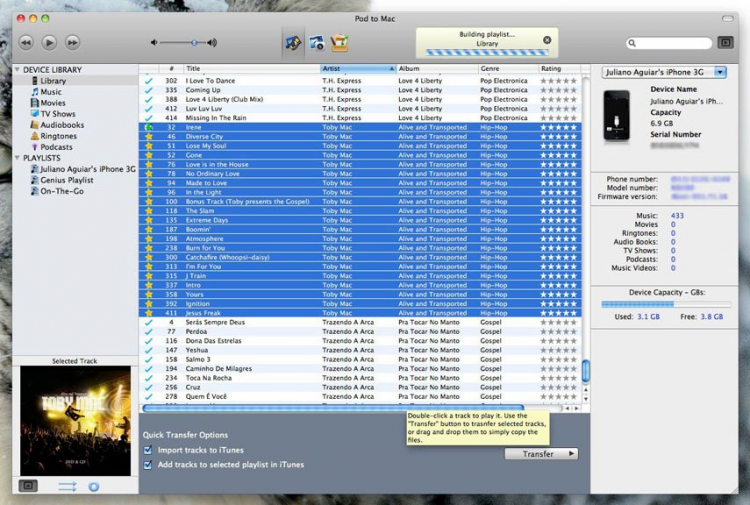Toggle checkmark for Coming Up track
This screenshot has height=505, width=750.
point(149,90)
